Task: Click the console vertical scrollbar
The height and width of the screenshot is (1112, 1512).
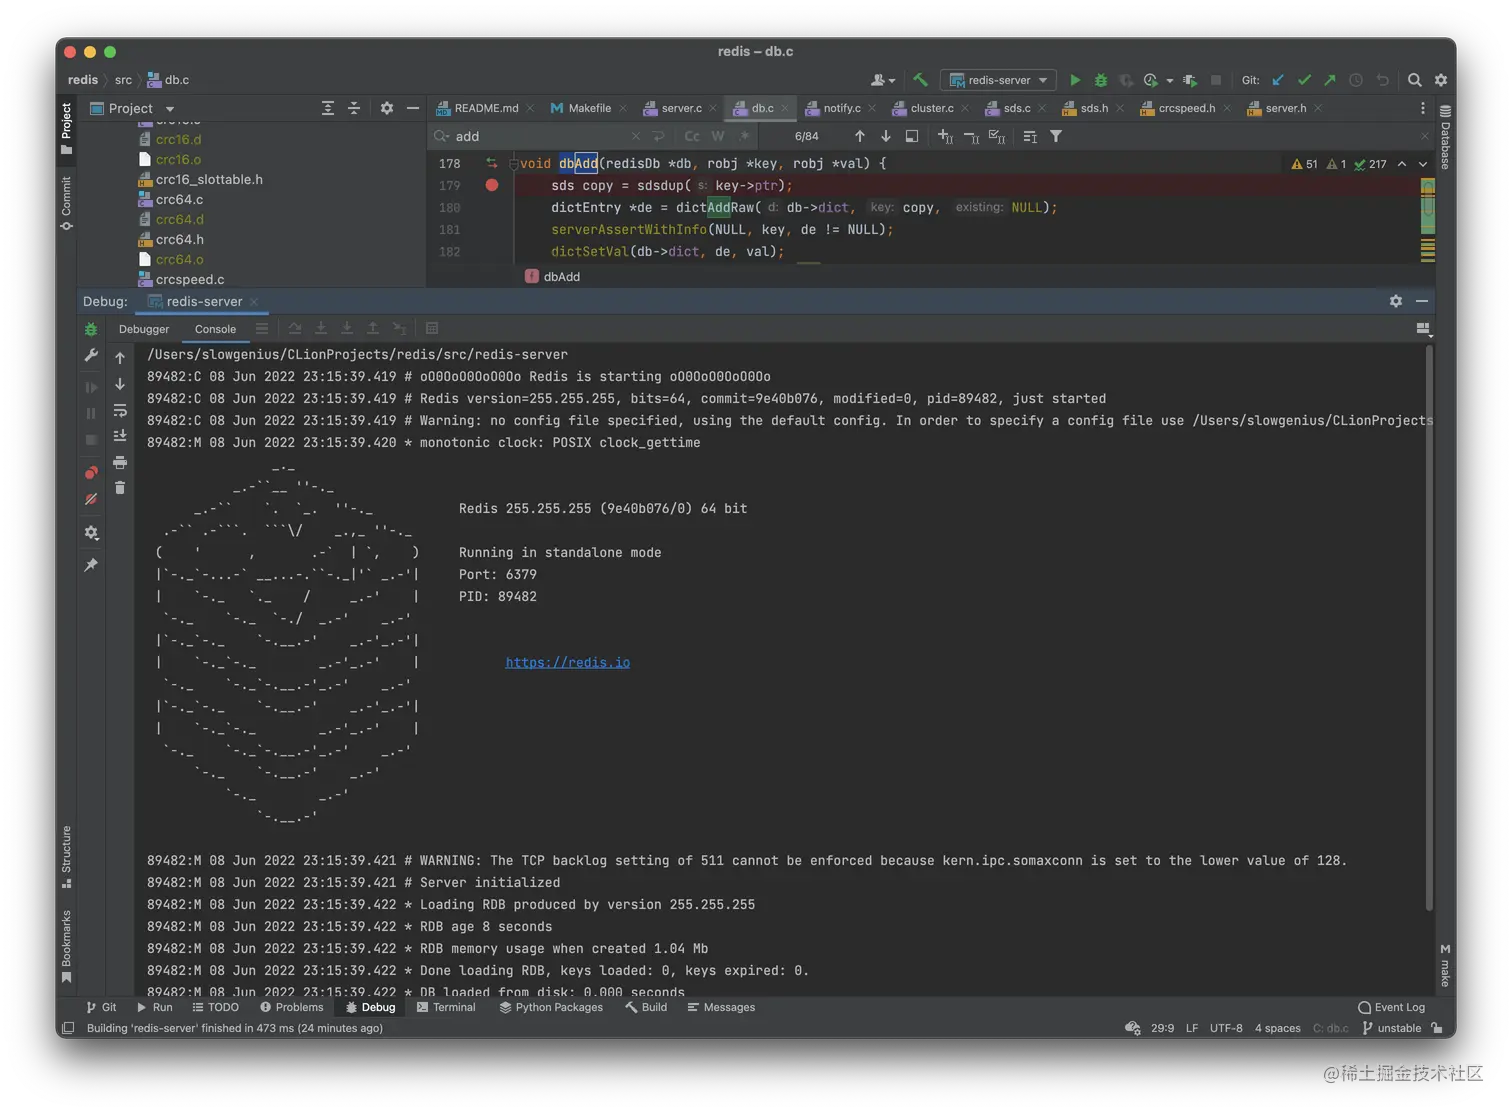Action: (x=1429, y=628)
